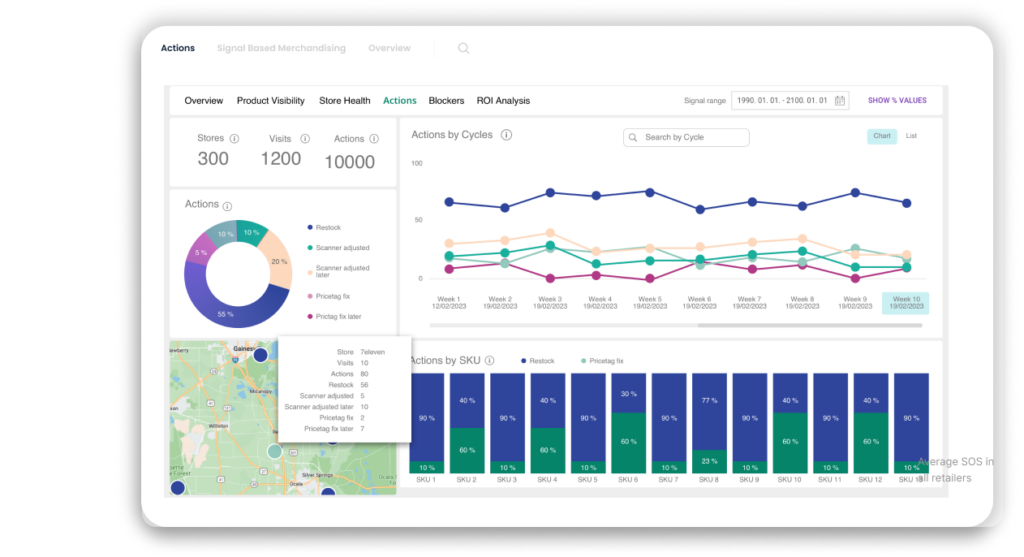
Task: Open the calendar icon in Signal range
Action: [840, 101]
